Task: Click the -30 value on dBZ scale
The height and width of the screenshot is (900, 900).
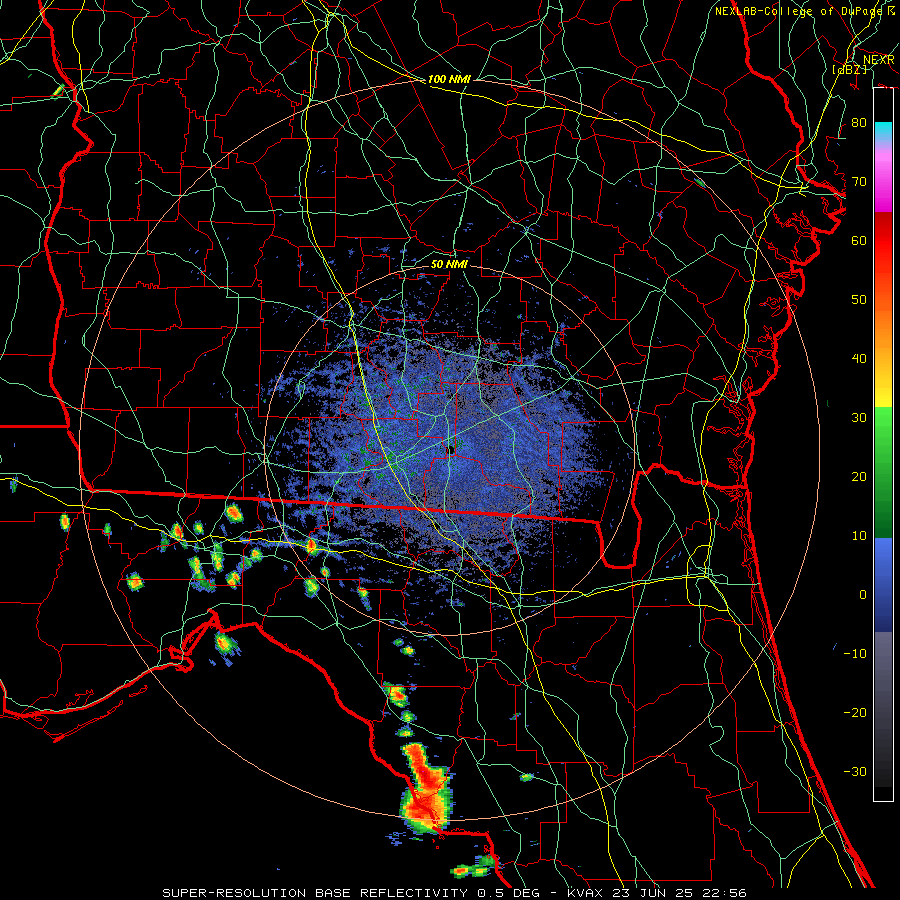Action: click(855, 771)
